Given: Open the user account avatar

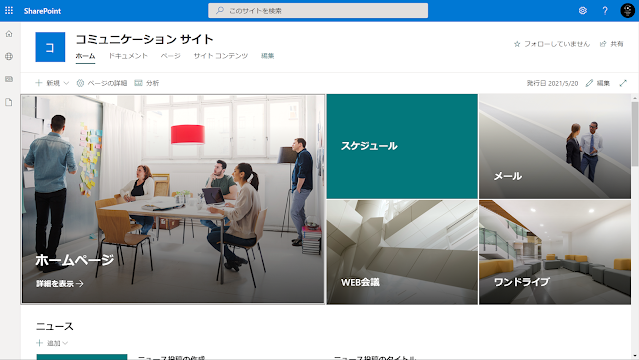Looking at the screenshot, I should (628, 11).
